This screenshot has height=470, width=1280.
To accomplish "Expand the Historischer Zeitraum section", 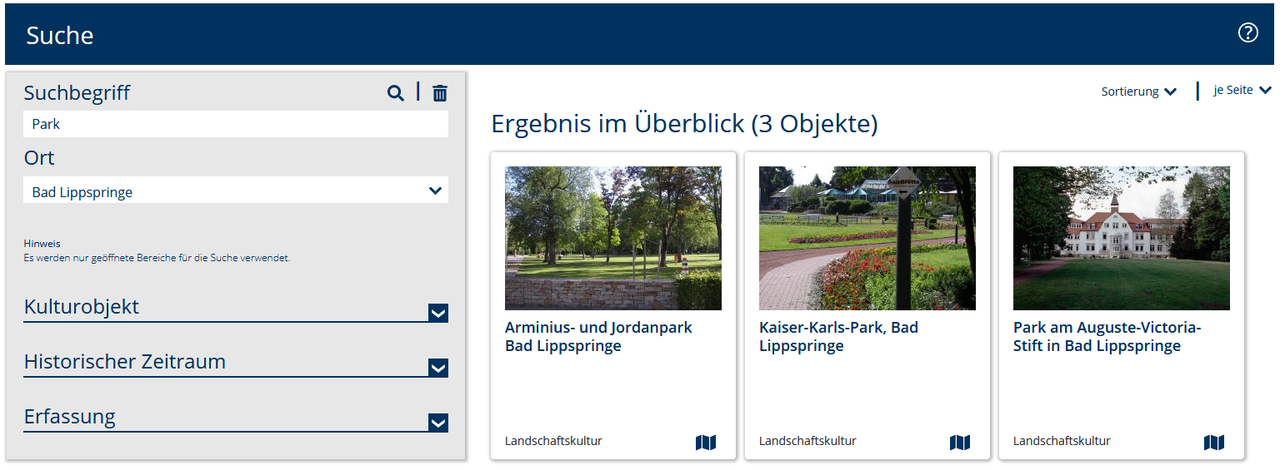I will point(236,363).
